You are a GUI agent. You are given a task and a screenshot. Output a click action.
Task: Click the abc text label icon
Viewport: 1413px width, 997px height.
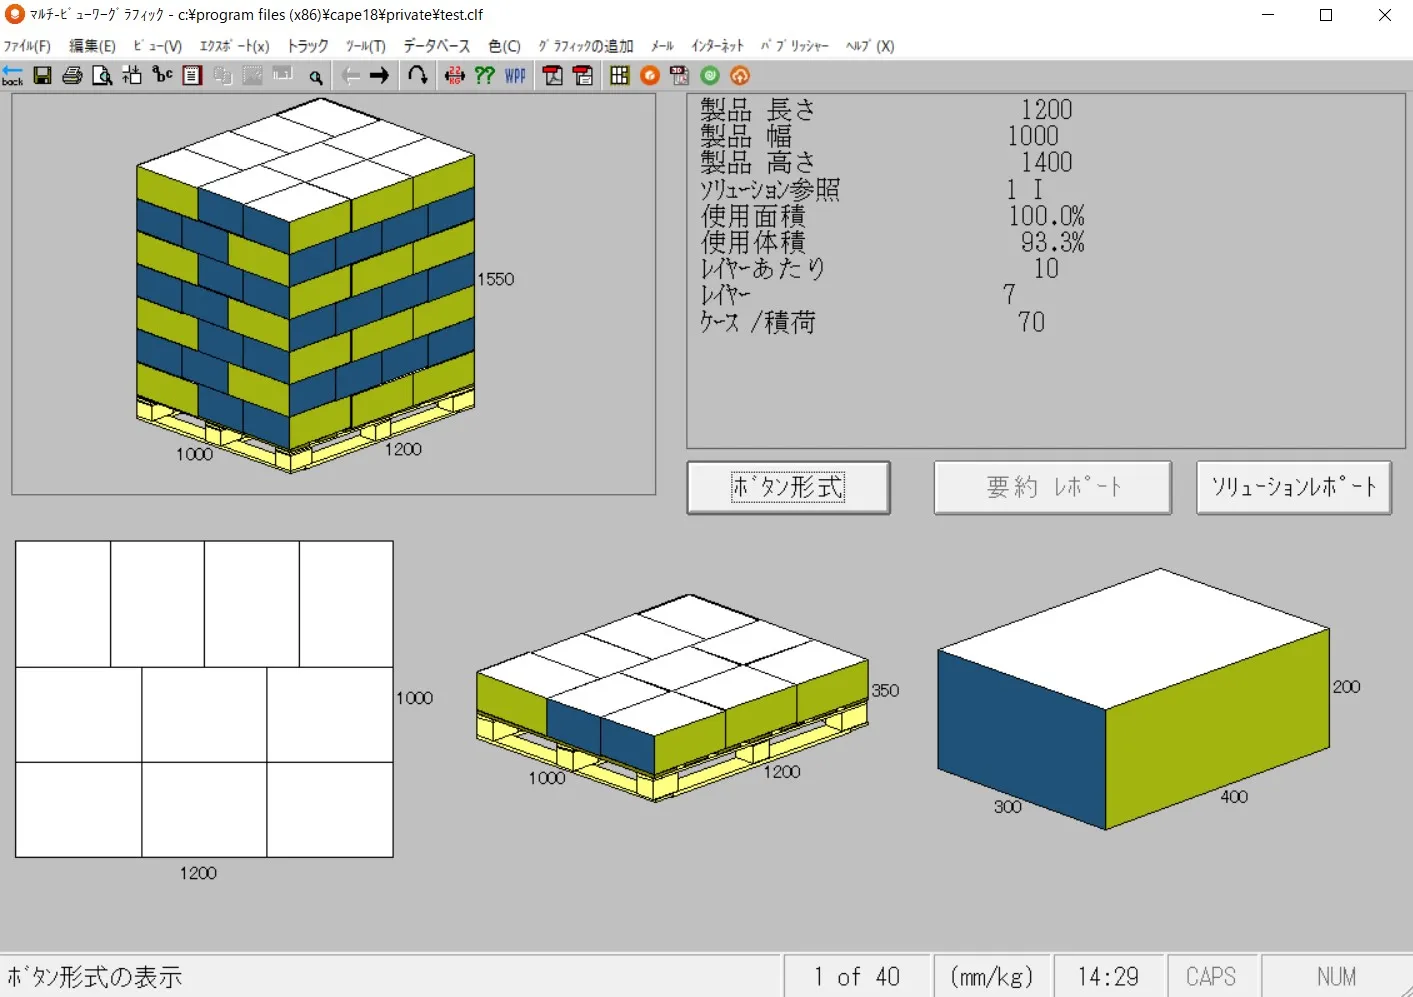(162, 76)
